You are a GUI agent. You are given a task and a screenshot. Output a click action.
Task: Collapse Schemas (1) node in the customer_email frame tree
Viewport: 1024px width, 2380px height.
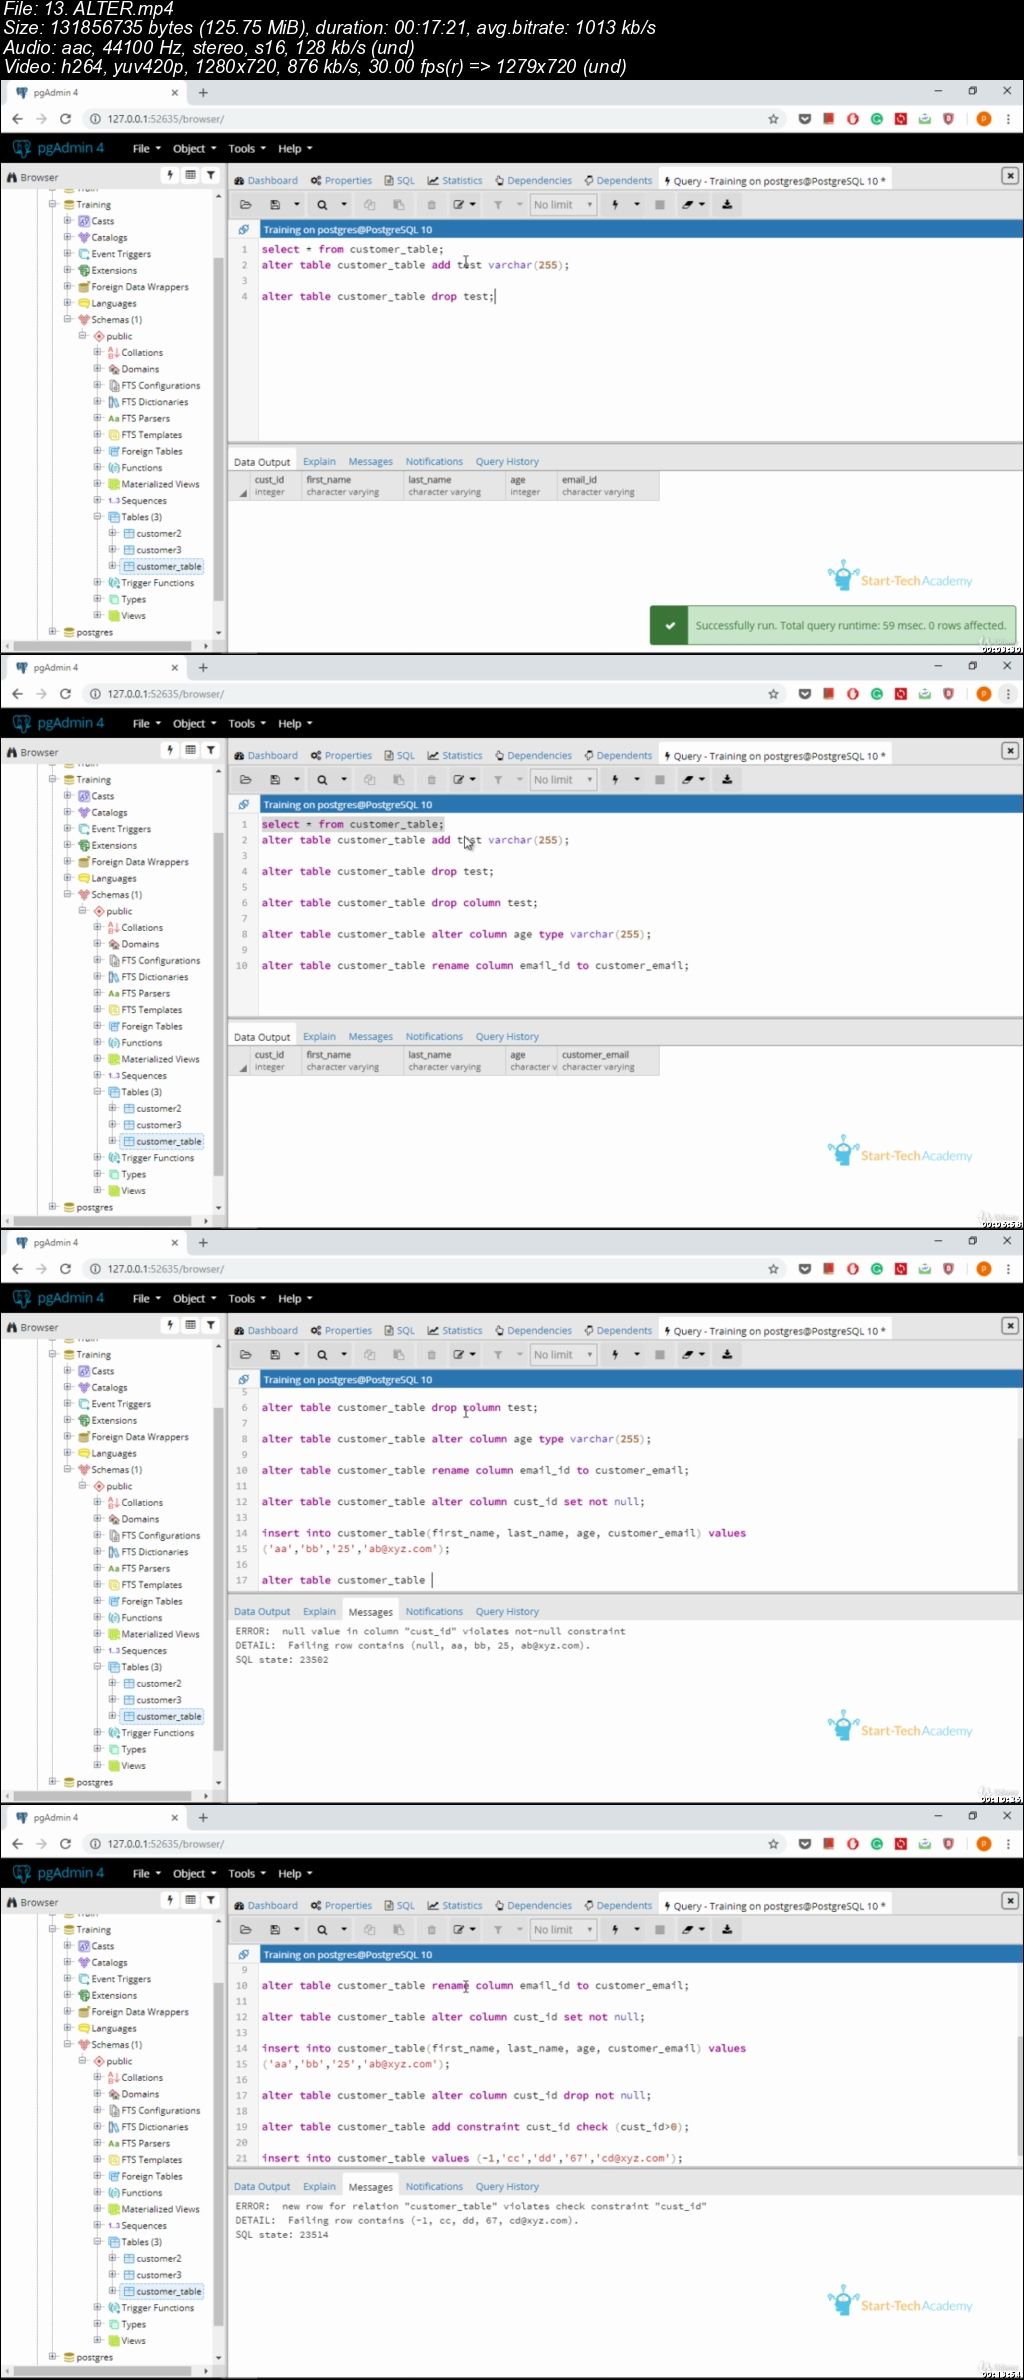click(x=67, y=895)
